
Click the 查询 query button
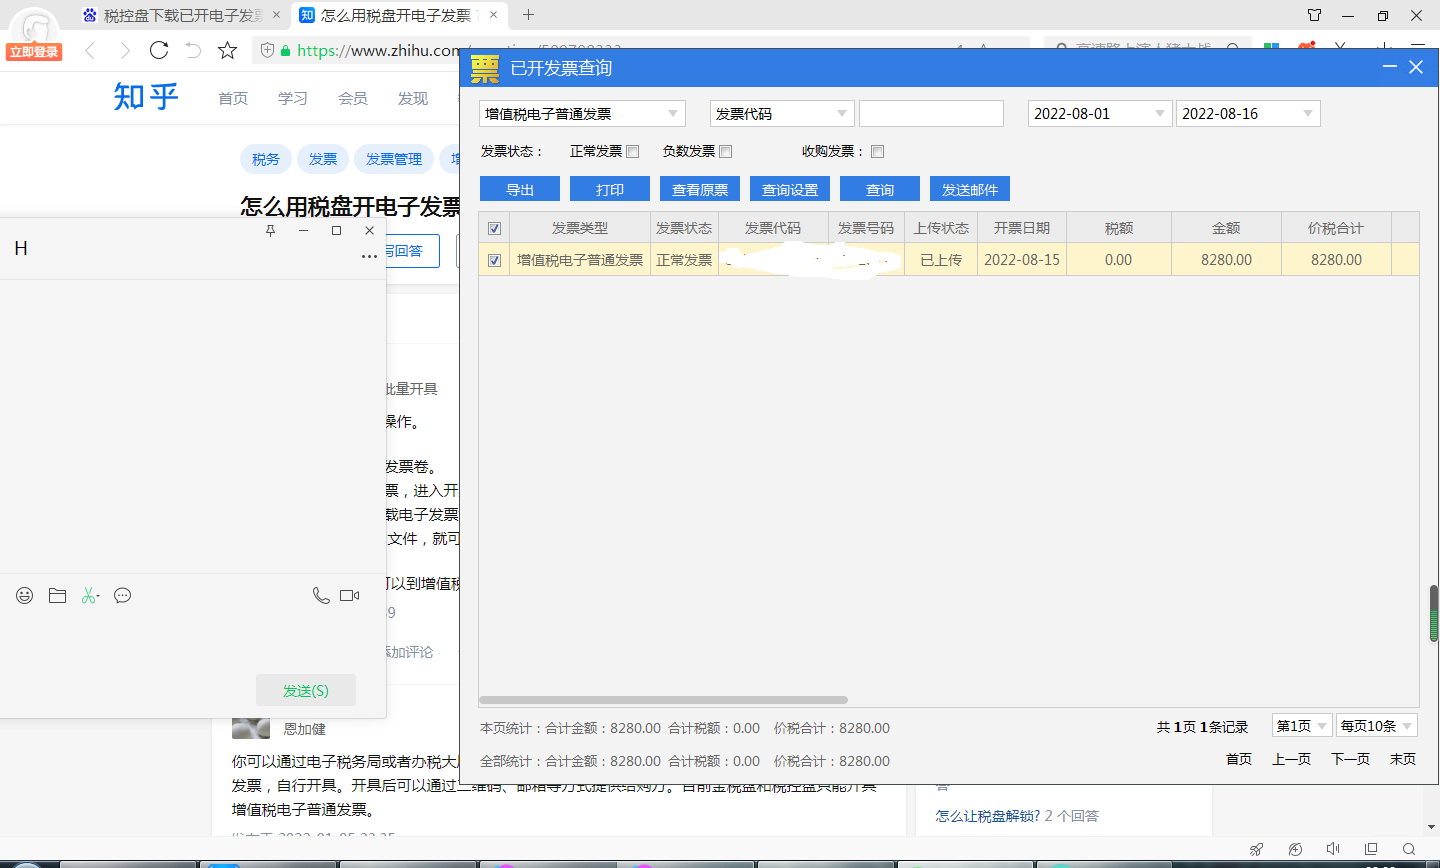click(880, 189)
